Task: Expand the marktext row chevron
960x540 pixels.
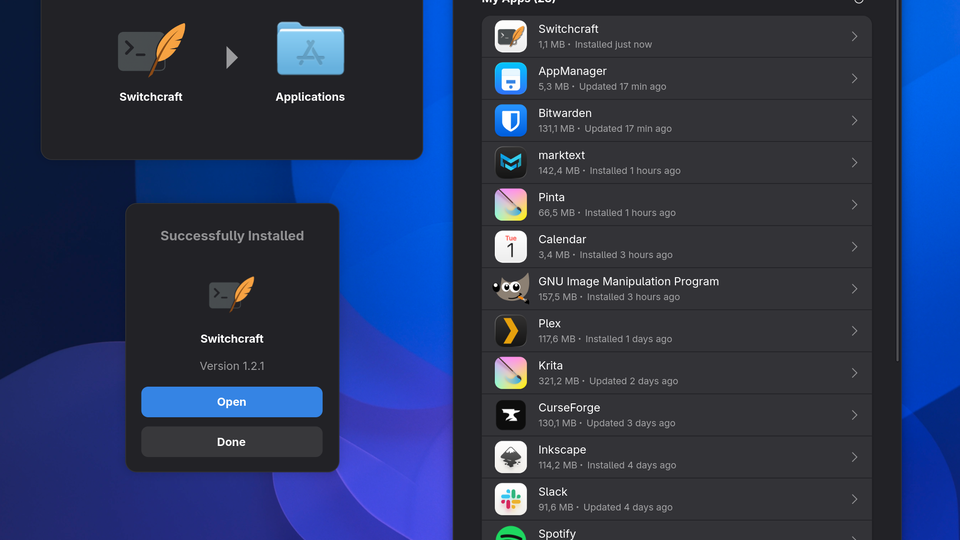Action: [x=854, y=163]
